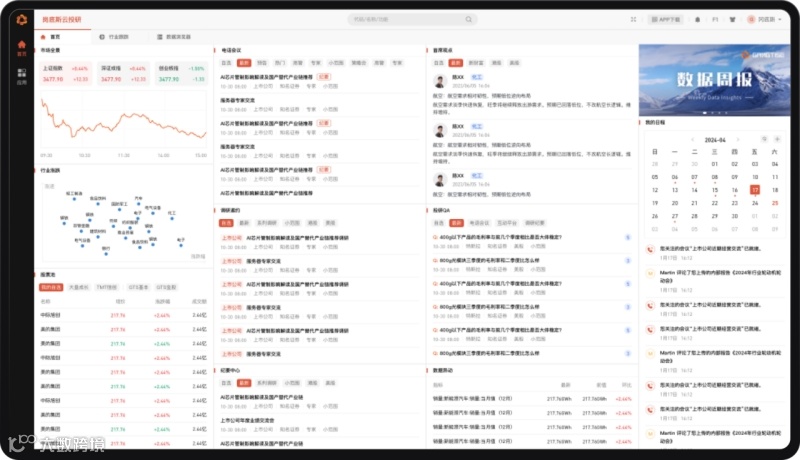Click the settings icon beside the calendar plus
The height and width of the screenshot is (460, 800).
(x=764, y=139)
